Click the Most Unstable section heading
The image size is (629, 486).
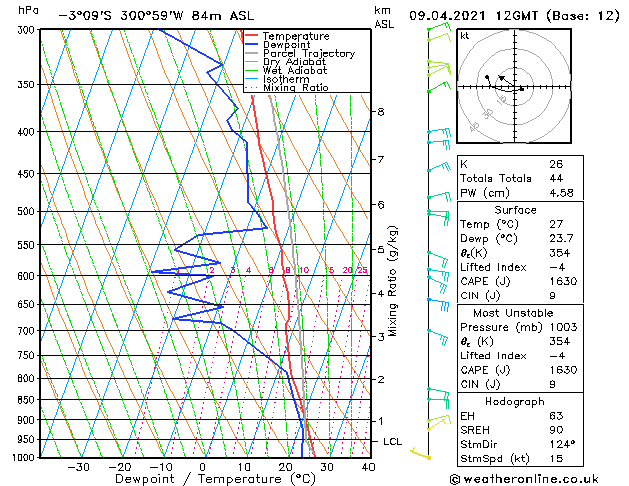tap(513, 313)
